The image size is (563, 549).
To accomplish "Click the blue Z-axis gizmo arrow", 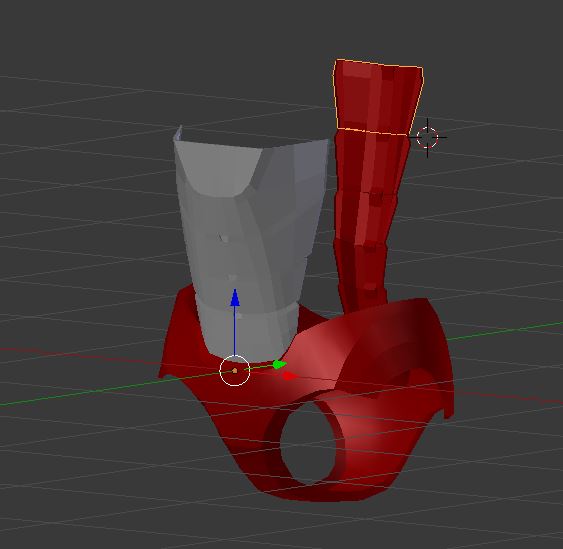I will (x=235, y=298).
